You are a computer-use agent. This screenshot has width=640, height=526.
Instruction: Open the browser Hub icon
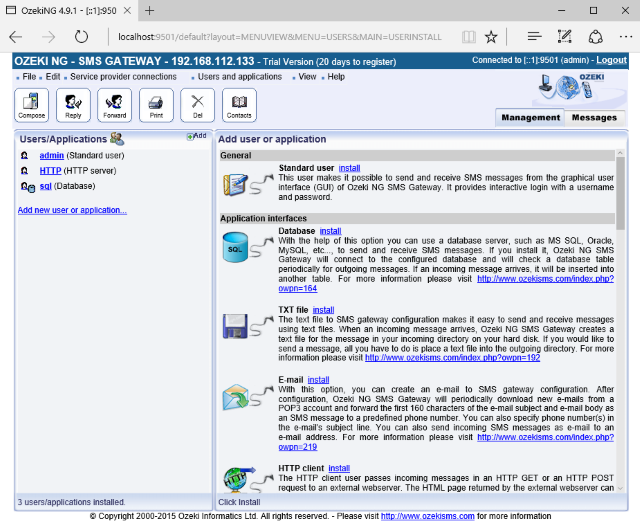coord(534,37)
